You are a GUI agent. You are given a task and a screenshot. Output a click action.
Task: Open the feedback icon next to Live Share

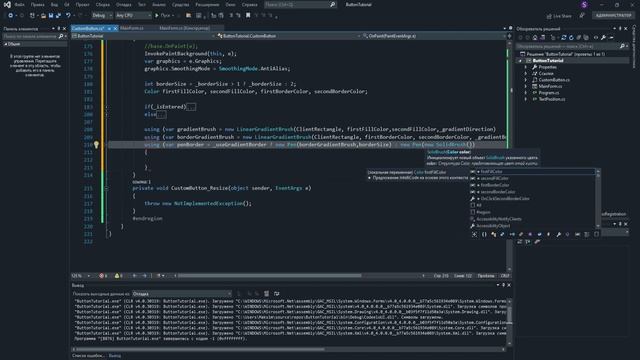[582, 16]
